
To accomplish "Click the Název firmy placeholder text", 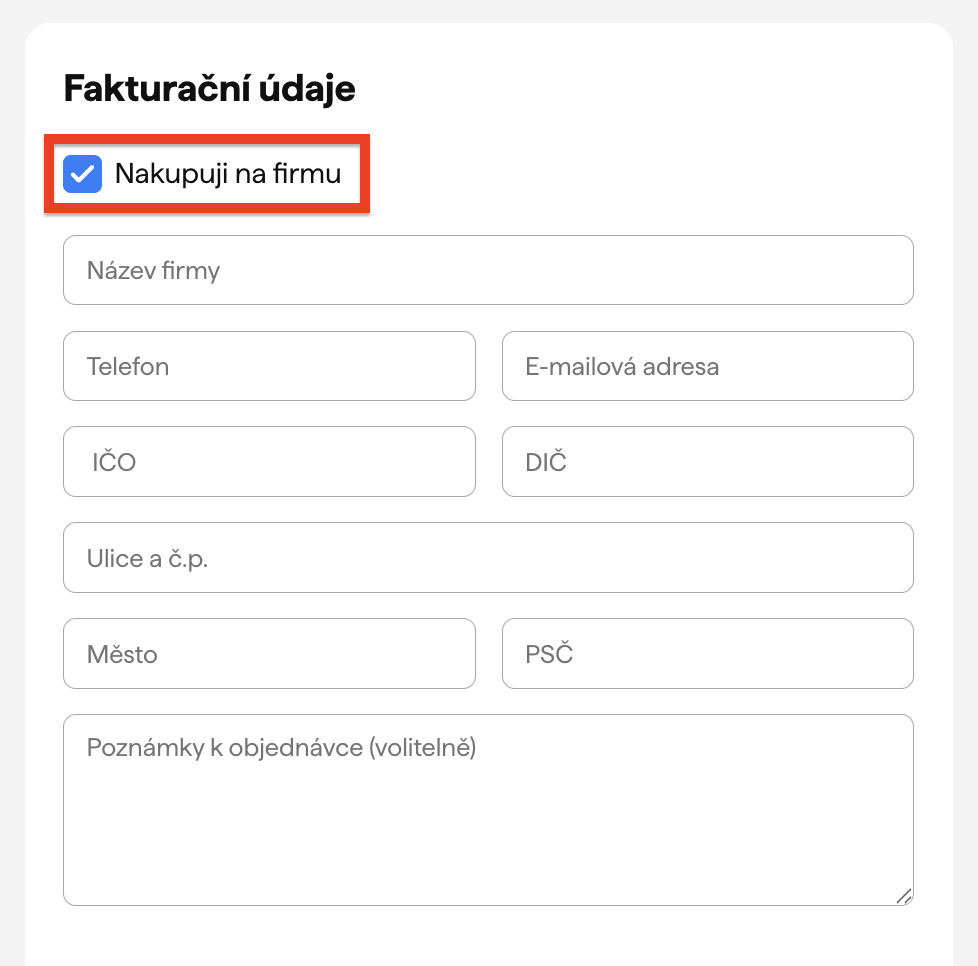I will click(x=153, y=270).
